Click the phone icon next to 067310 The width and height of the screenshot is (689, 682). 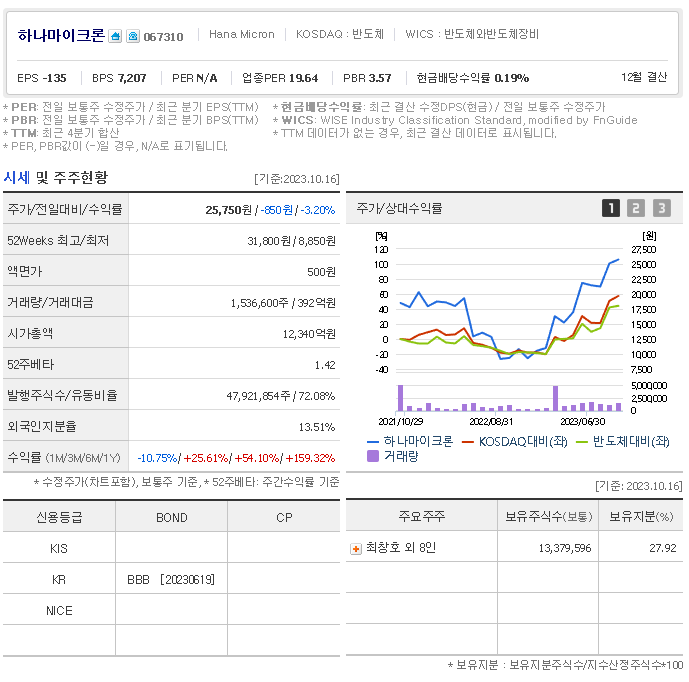[133, 36]
